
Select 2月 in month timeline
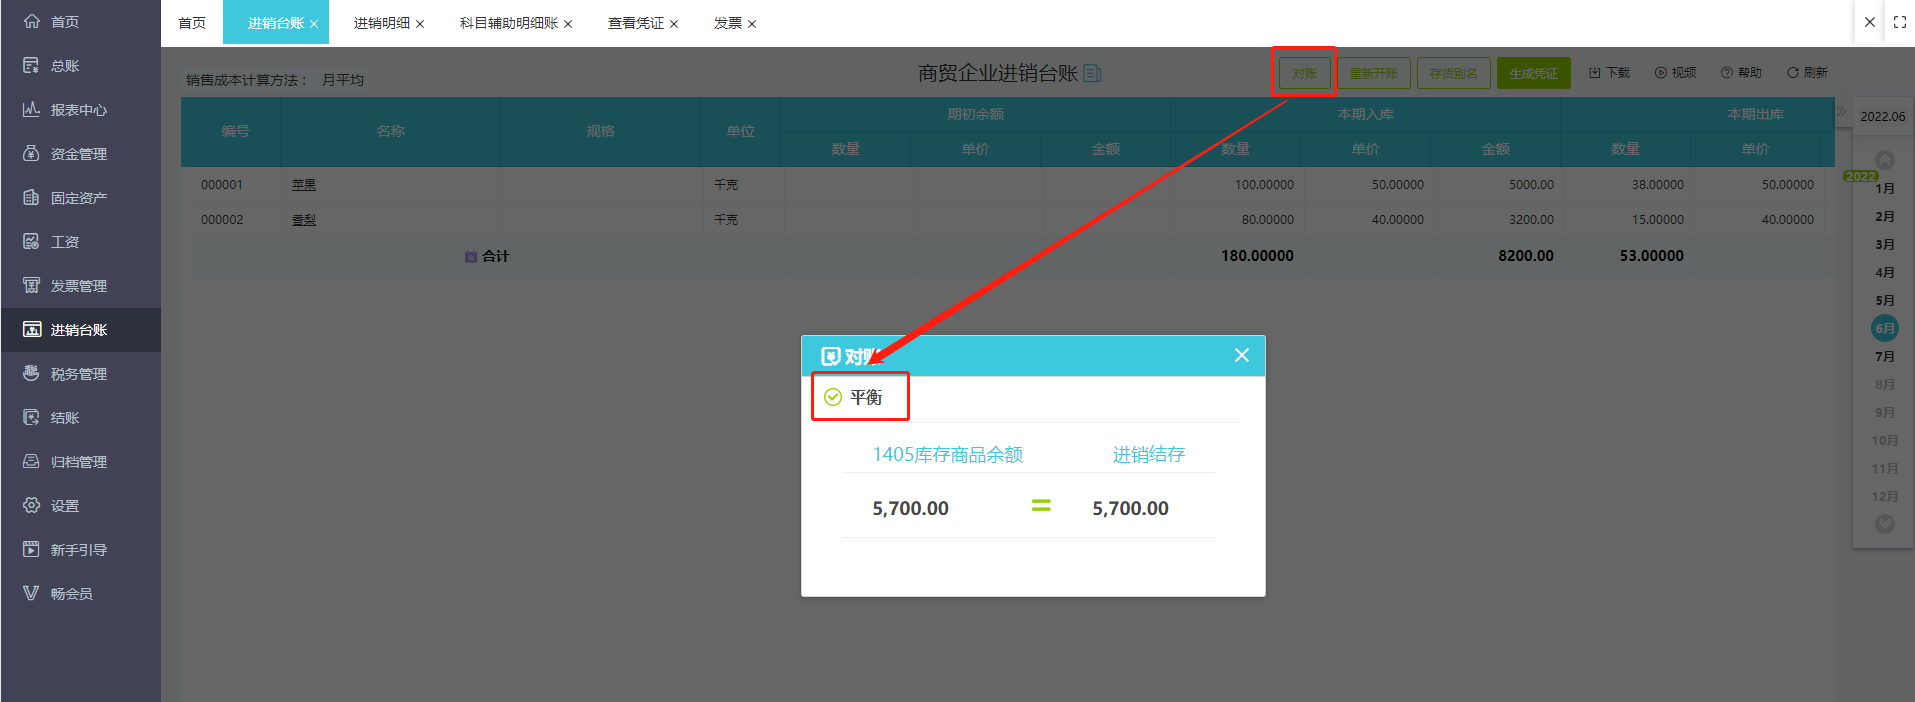(1885, 216)
